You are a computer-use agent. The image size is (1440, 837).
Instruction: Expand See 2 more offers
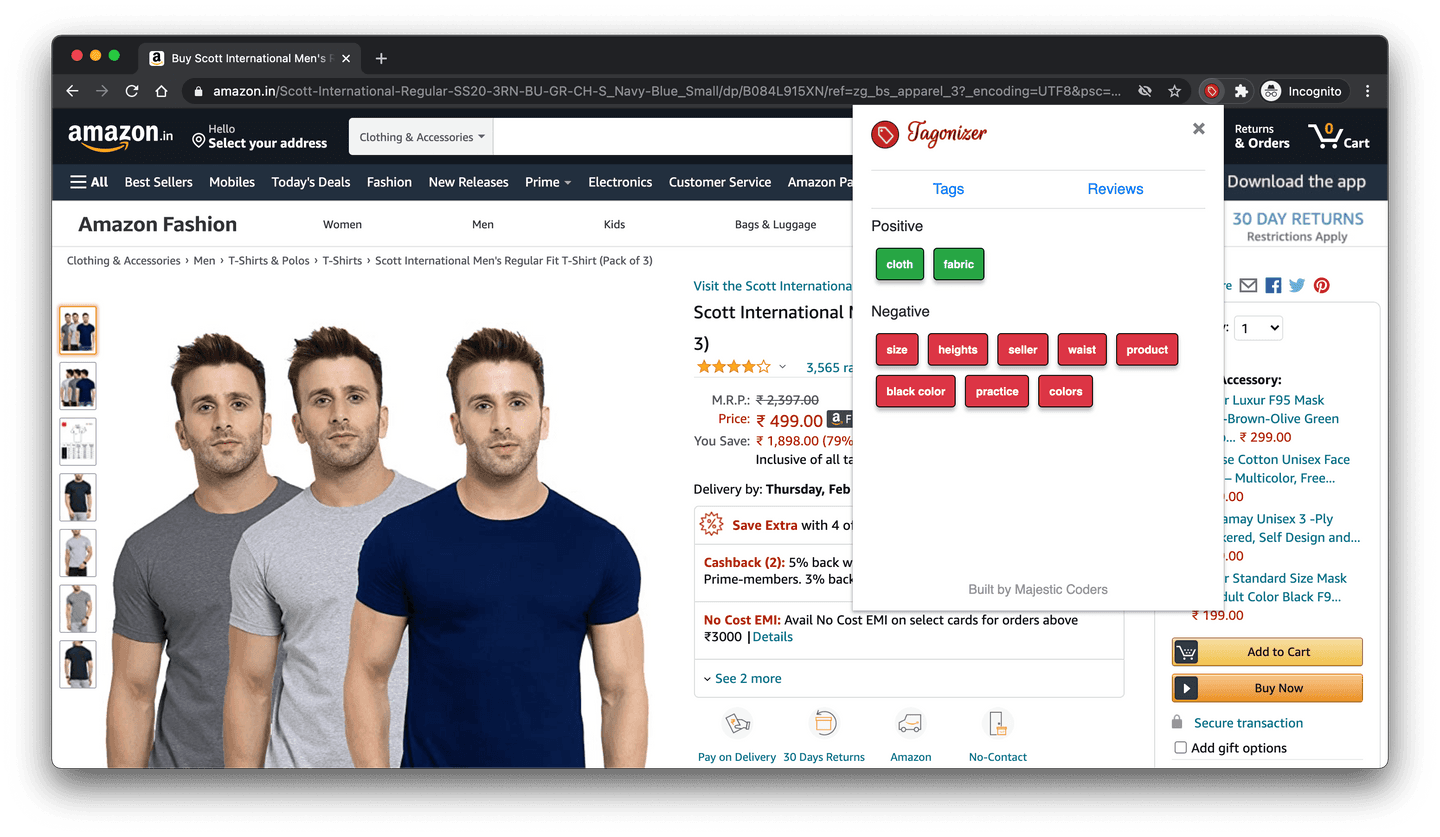742,678
